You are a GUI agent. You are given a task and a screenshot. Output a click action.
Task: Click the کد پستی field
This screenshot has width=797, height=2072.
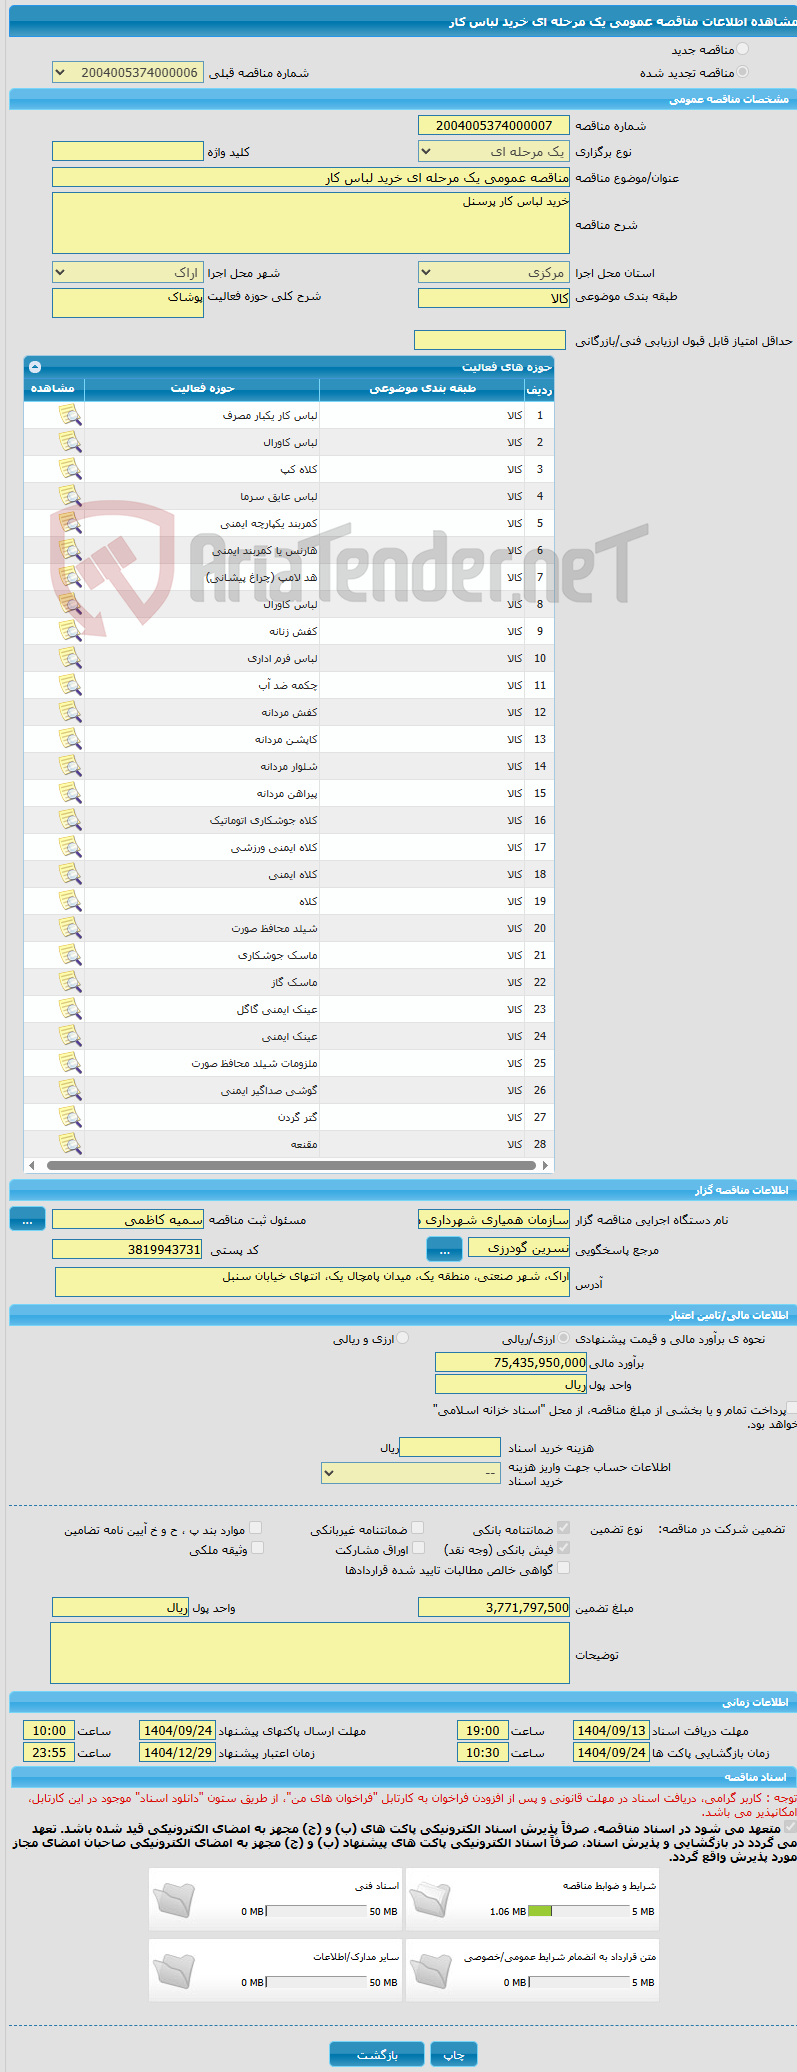127,1250
